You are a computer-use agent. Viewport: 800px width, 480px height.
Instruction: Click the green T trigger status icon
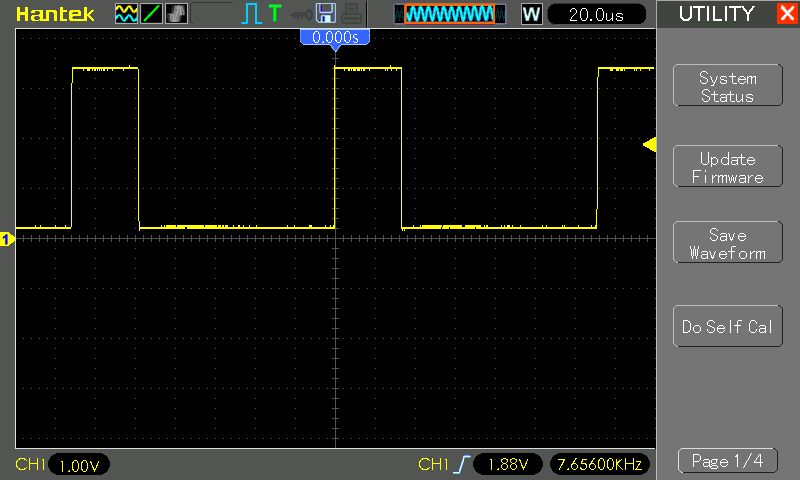[x=274, y=14]
